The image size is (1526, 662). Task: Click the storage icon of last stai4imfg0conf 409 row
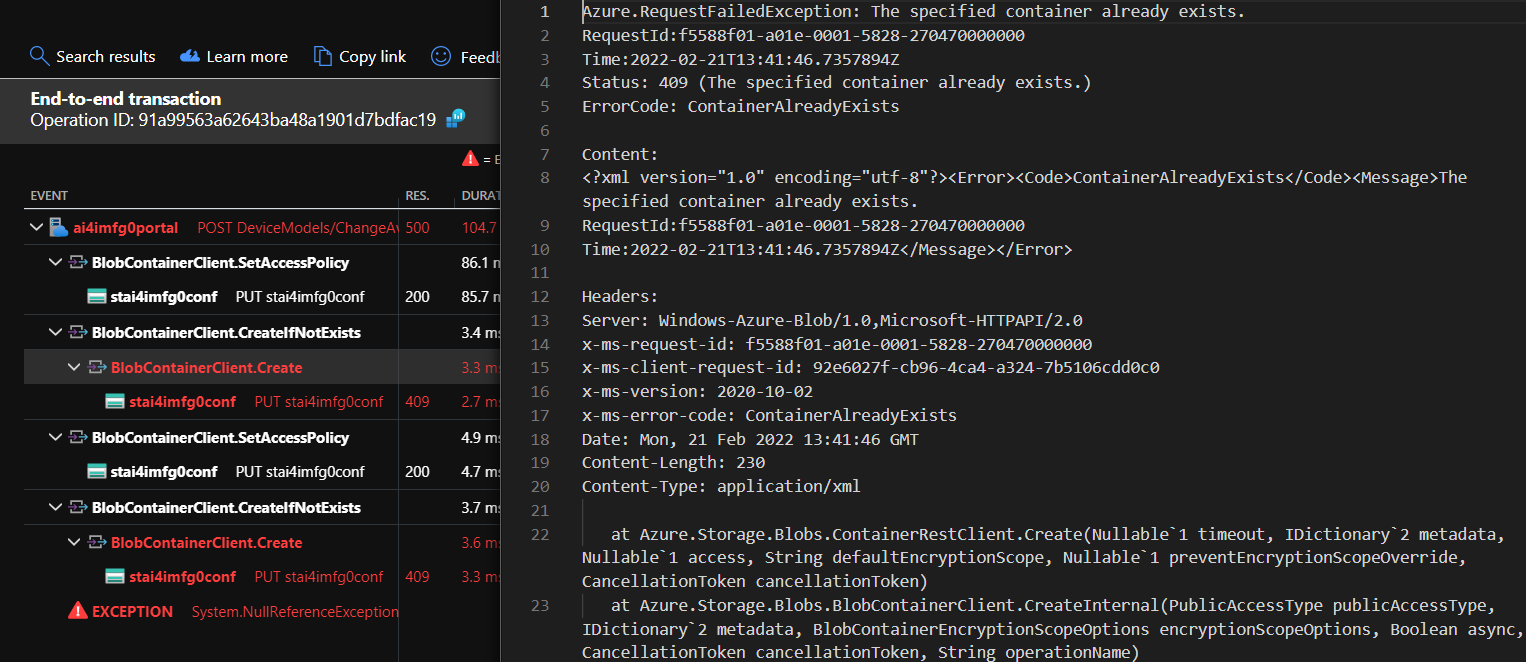(115, 577)
